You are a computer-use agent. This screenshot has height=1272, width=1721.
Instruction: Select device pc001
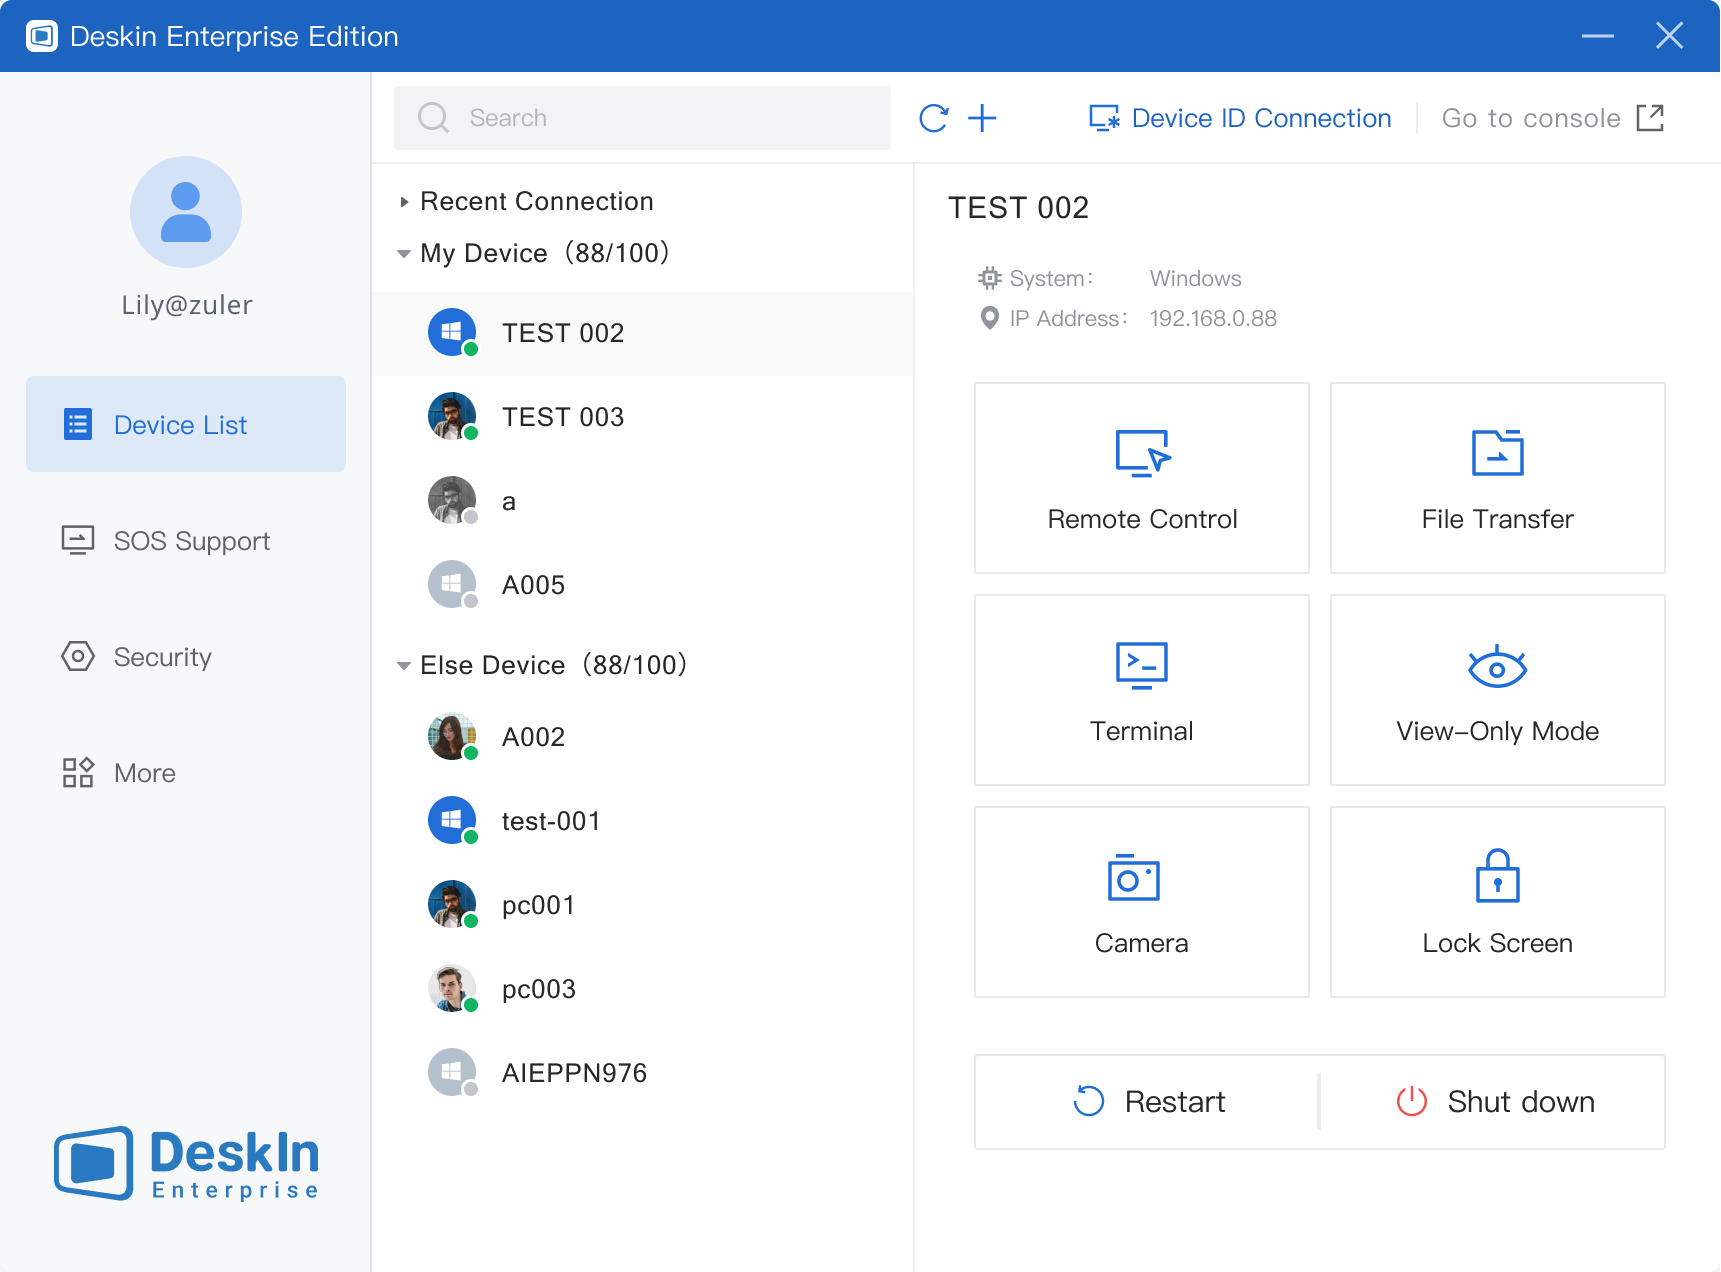[643, 904]
